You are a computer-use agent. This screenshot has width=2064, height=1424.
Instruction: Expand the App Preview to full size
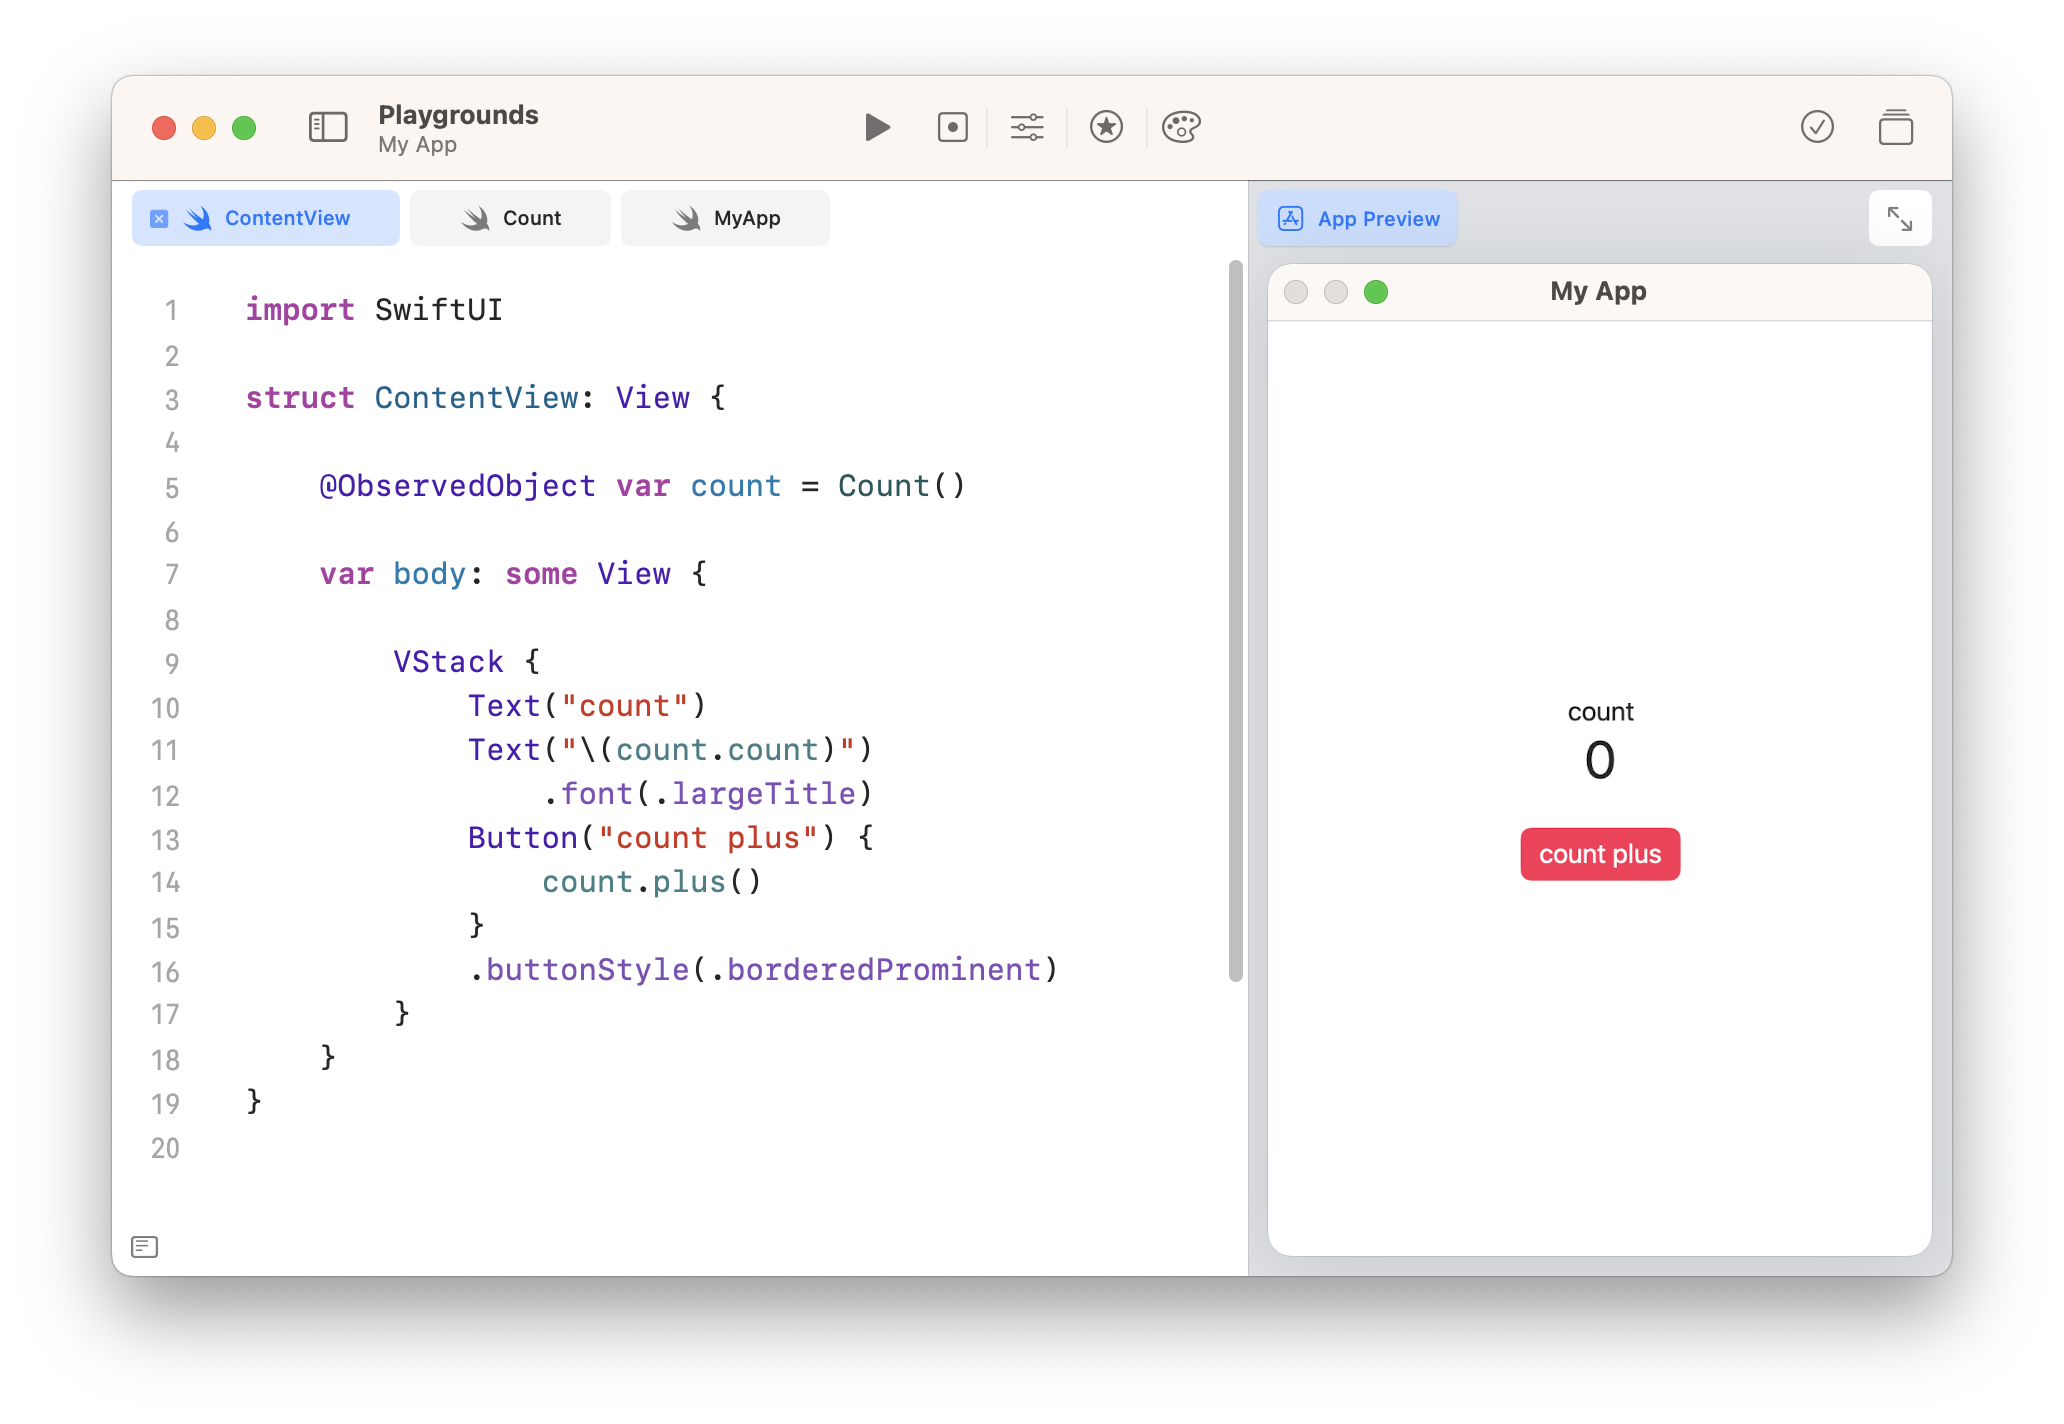1899,218
